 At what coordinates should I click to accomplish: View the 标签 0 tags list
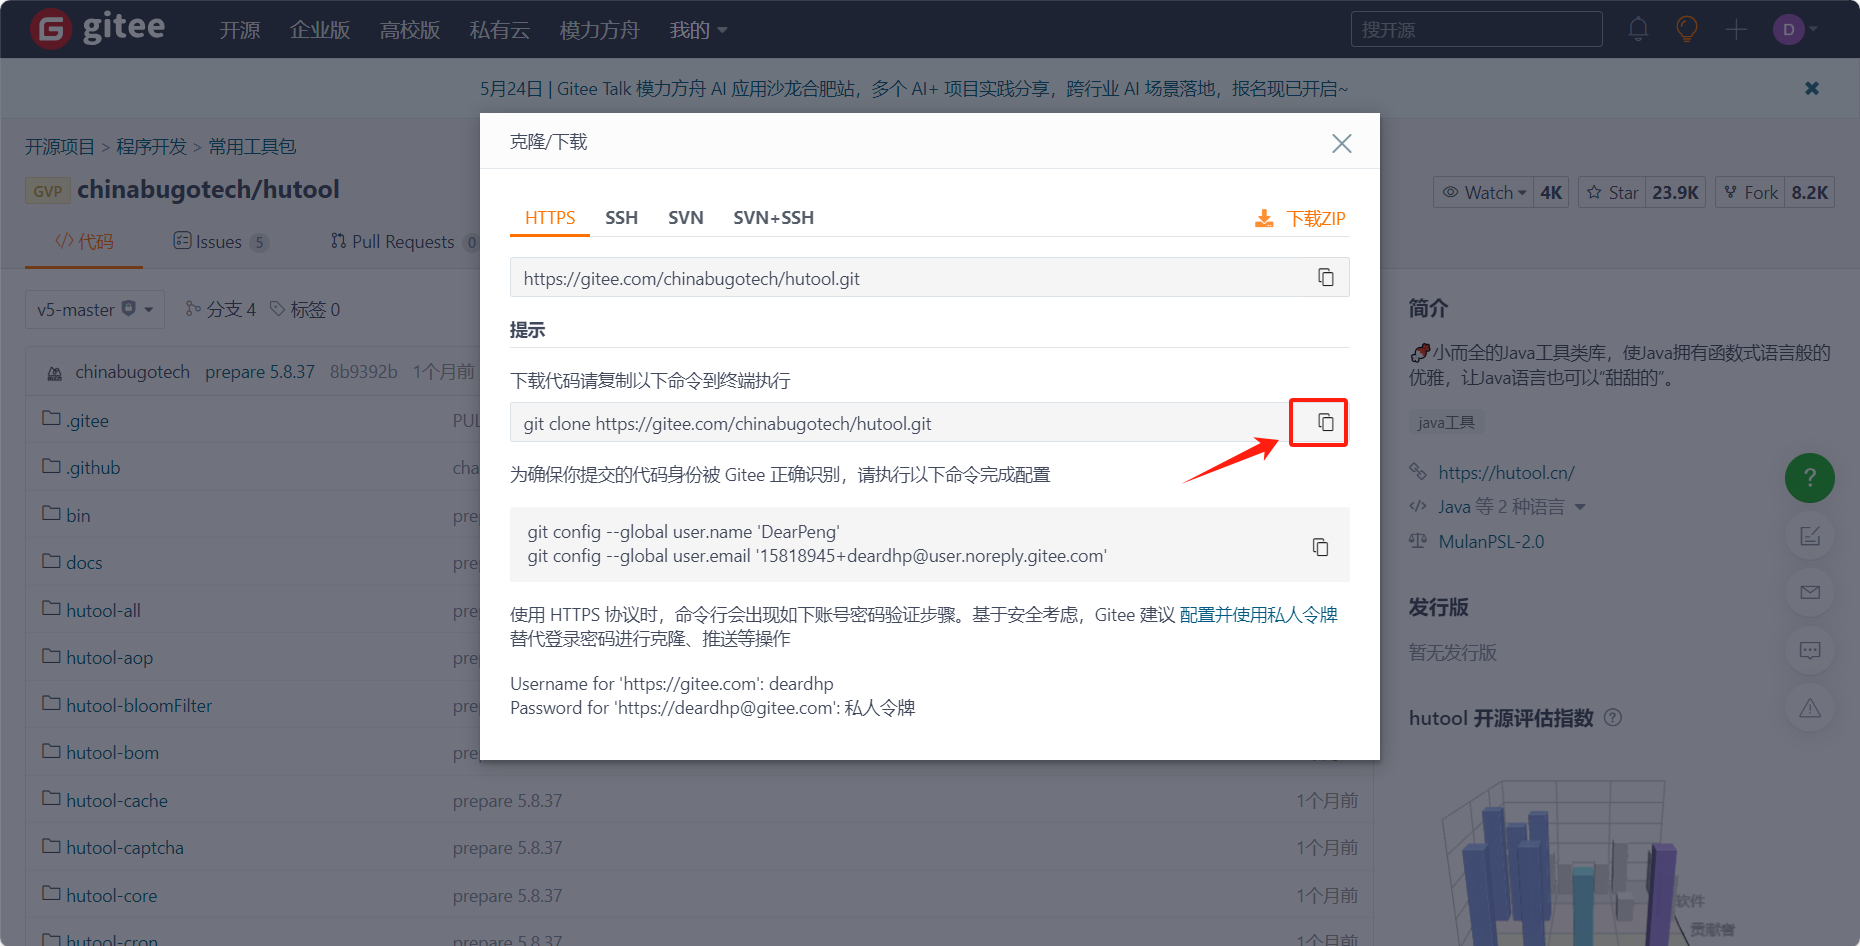click(x=305, y=309)
